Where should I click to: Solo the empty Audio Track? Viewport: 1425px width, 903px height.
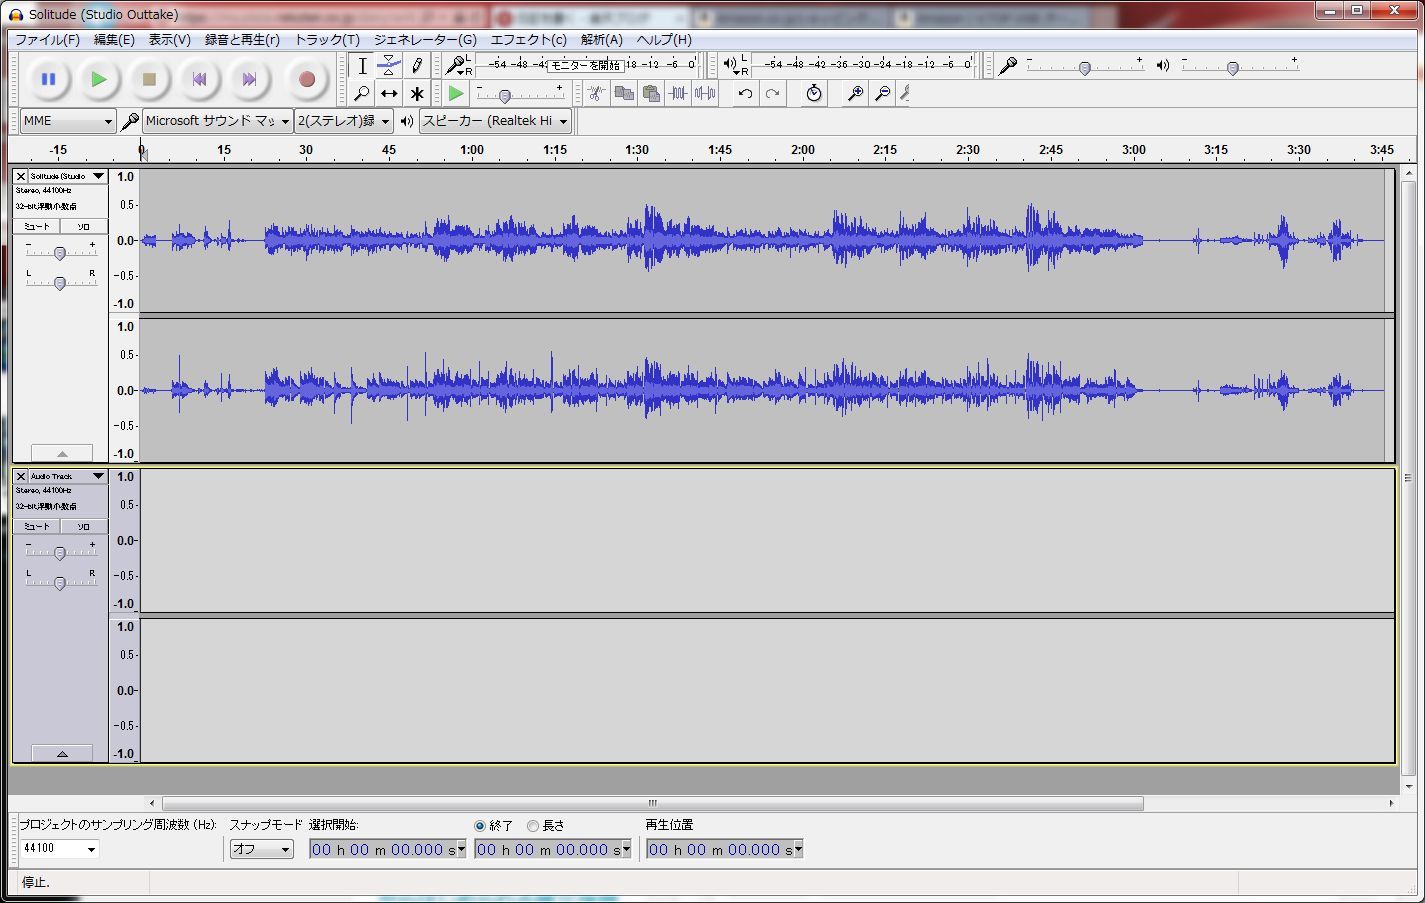tap(83, 527)
